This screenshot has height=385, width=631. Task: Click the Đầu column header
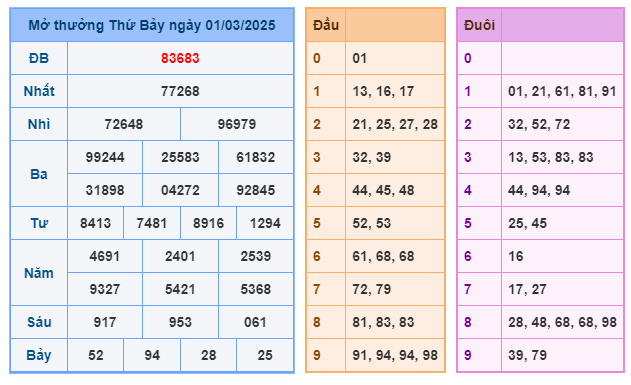tap(326, 25)
